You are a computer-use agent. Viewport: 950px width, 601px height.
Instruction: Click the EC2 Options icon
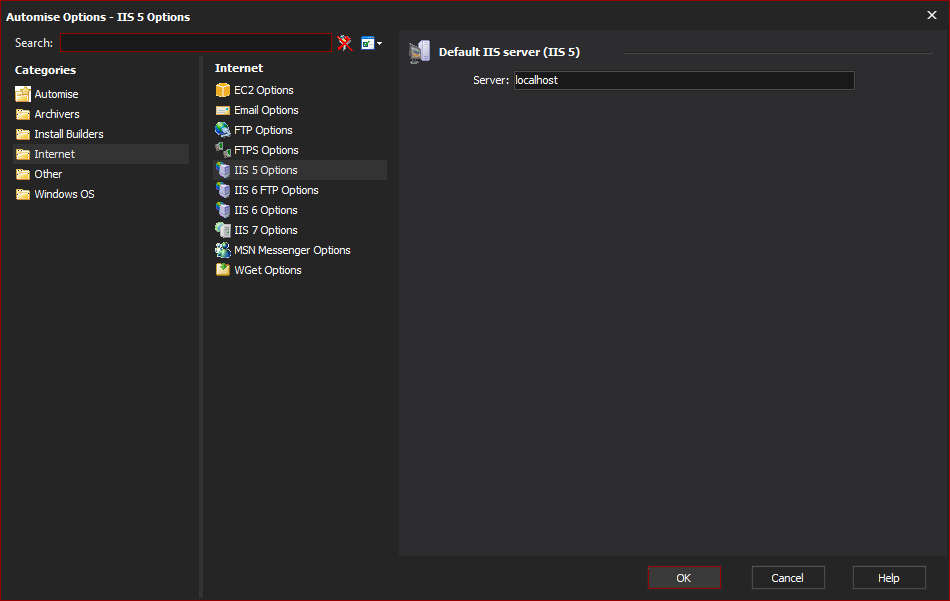coord(223,90)
